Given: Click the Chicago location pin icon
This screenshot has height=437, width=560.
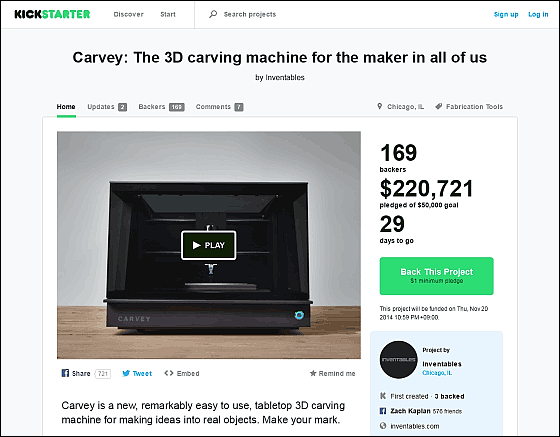Looking at the screenshot, I should pyautogui.click(x=379, y=106).
